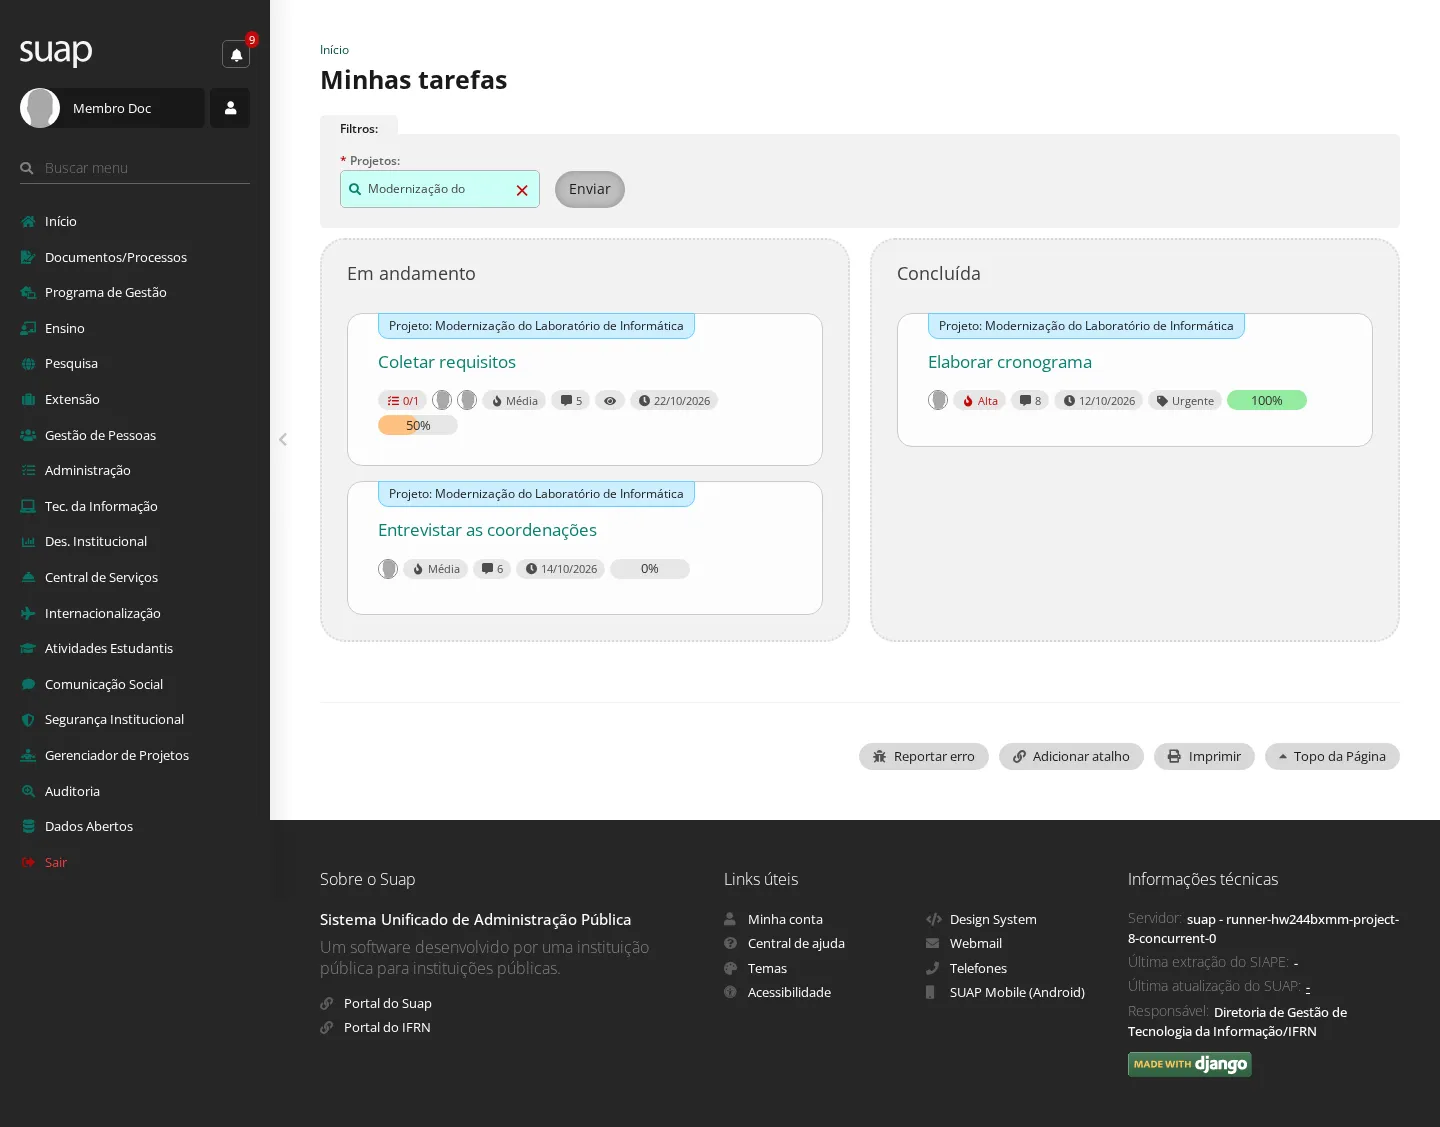Screen dimensions: 1440x1127
Task: Clear the selected Projetos filter
Action: click(x=522, y=190)
